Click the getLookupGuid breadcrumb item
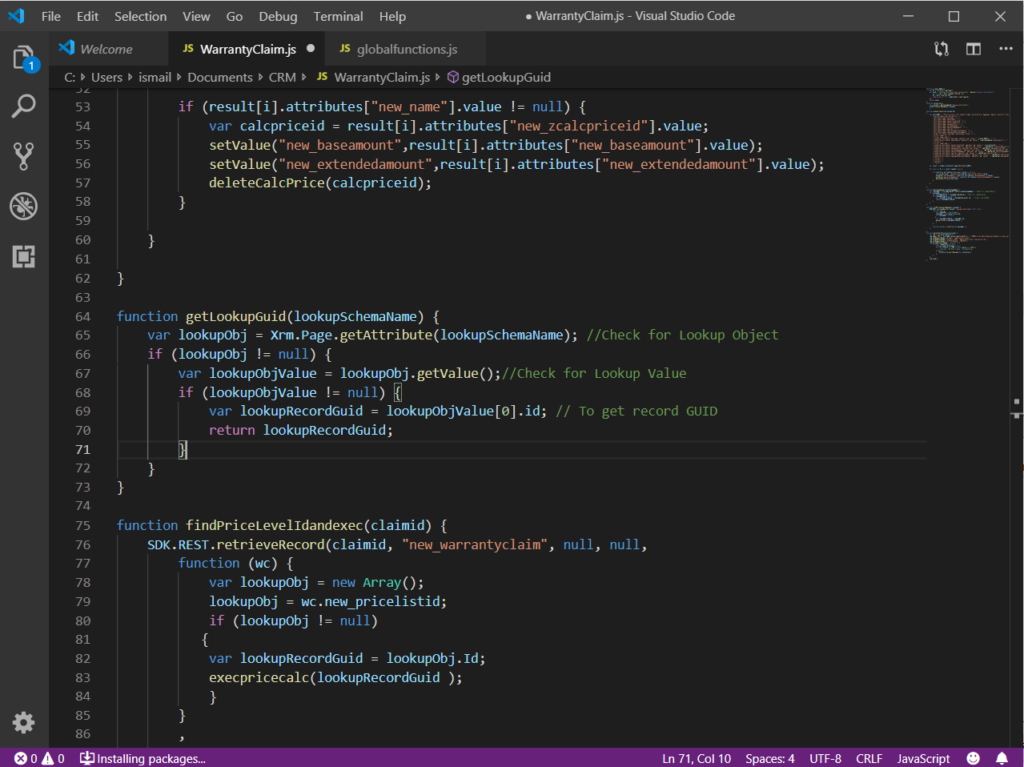 (505, 77)
